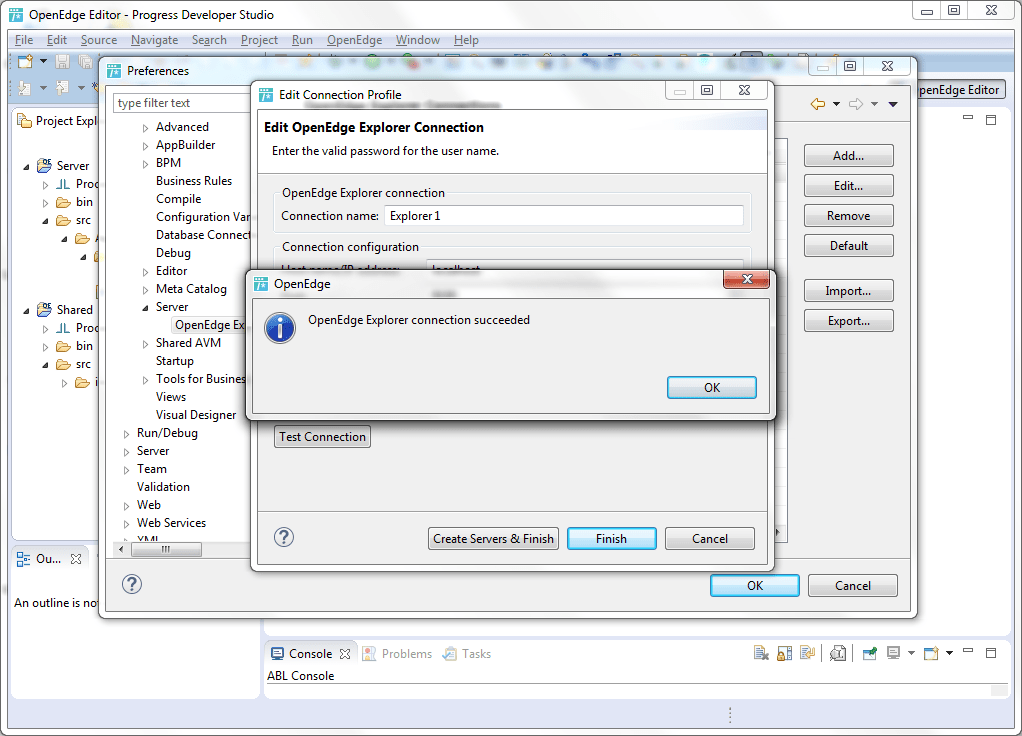Viewport: 1022px width, 736px height.
Task: Switch to Problems tab
Action: [398, 653]
